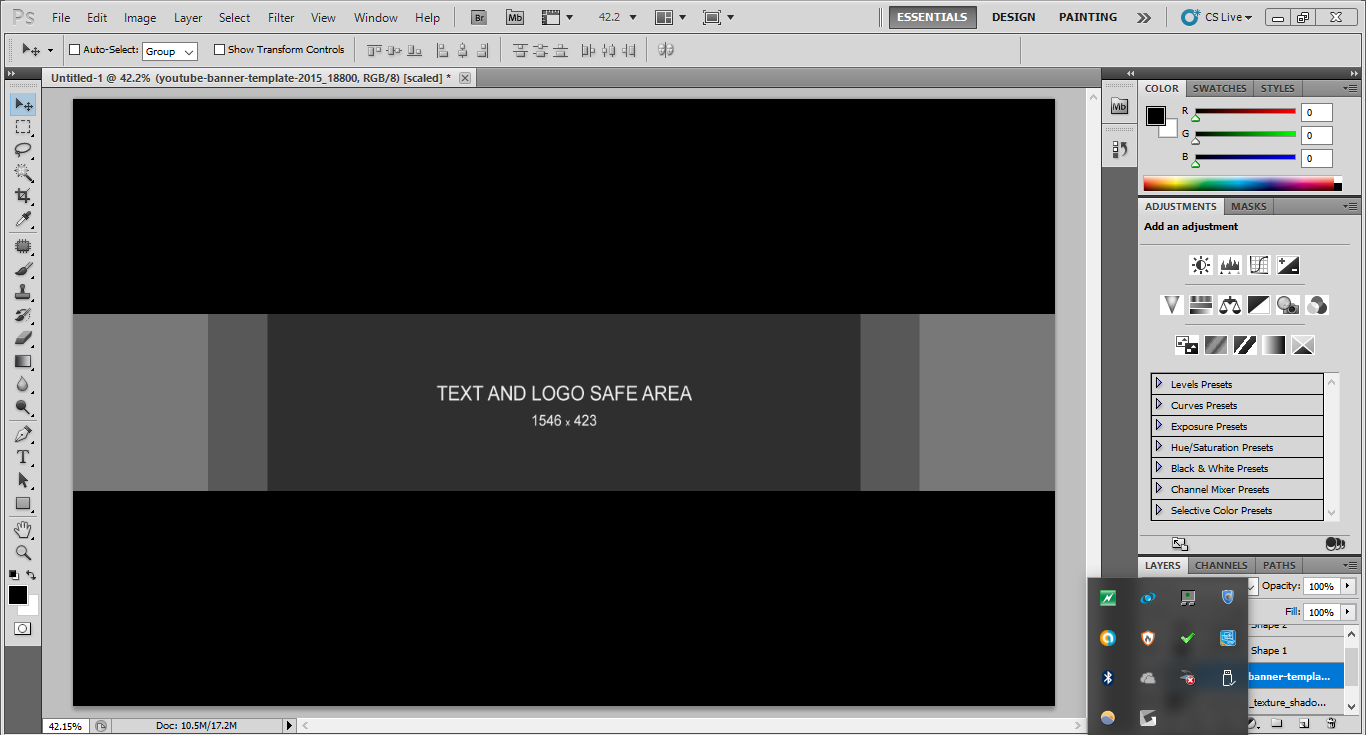Add a Vibrance adjustment icon
Image resolution: width=1366 pixels, height=735 pixels.
click(x=1172, y=305)
